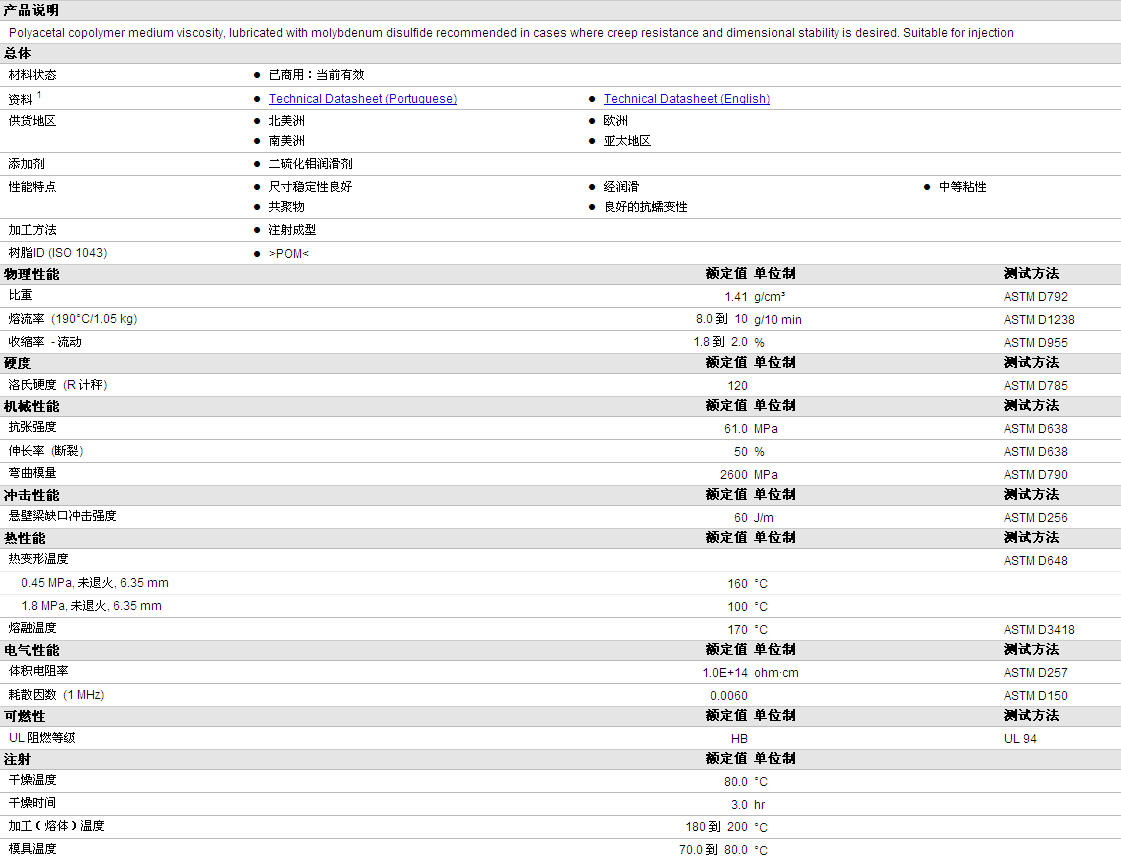Click the '总体' section header
Image resolution: width=1121 pixels, height=859 pixels.
(x=18, y=53)
